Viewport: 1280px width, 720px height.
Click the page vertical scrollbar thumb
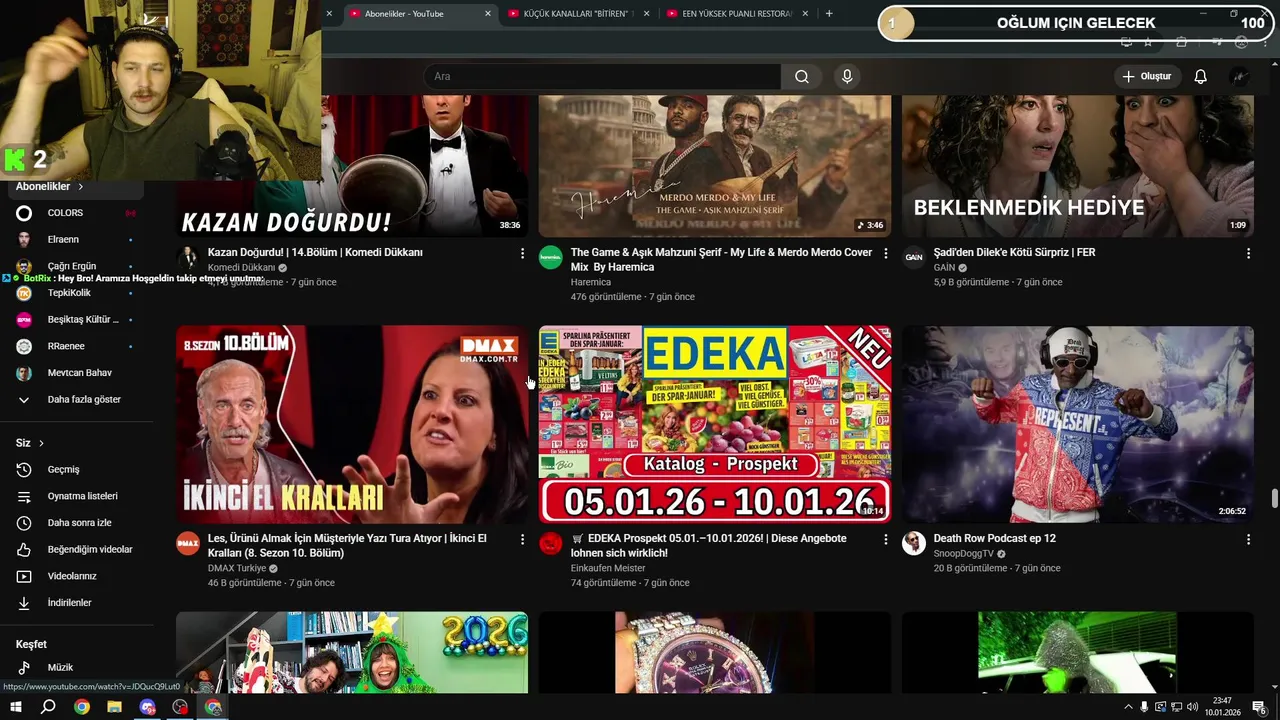point(1274,499)
